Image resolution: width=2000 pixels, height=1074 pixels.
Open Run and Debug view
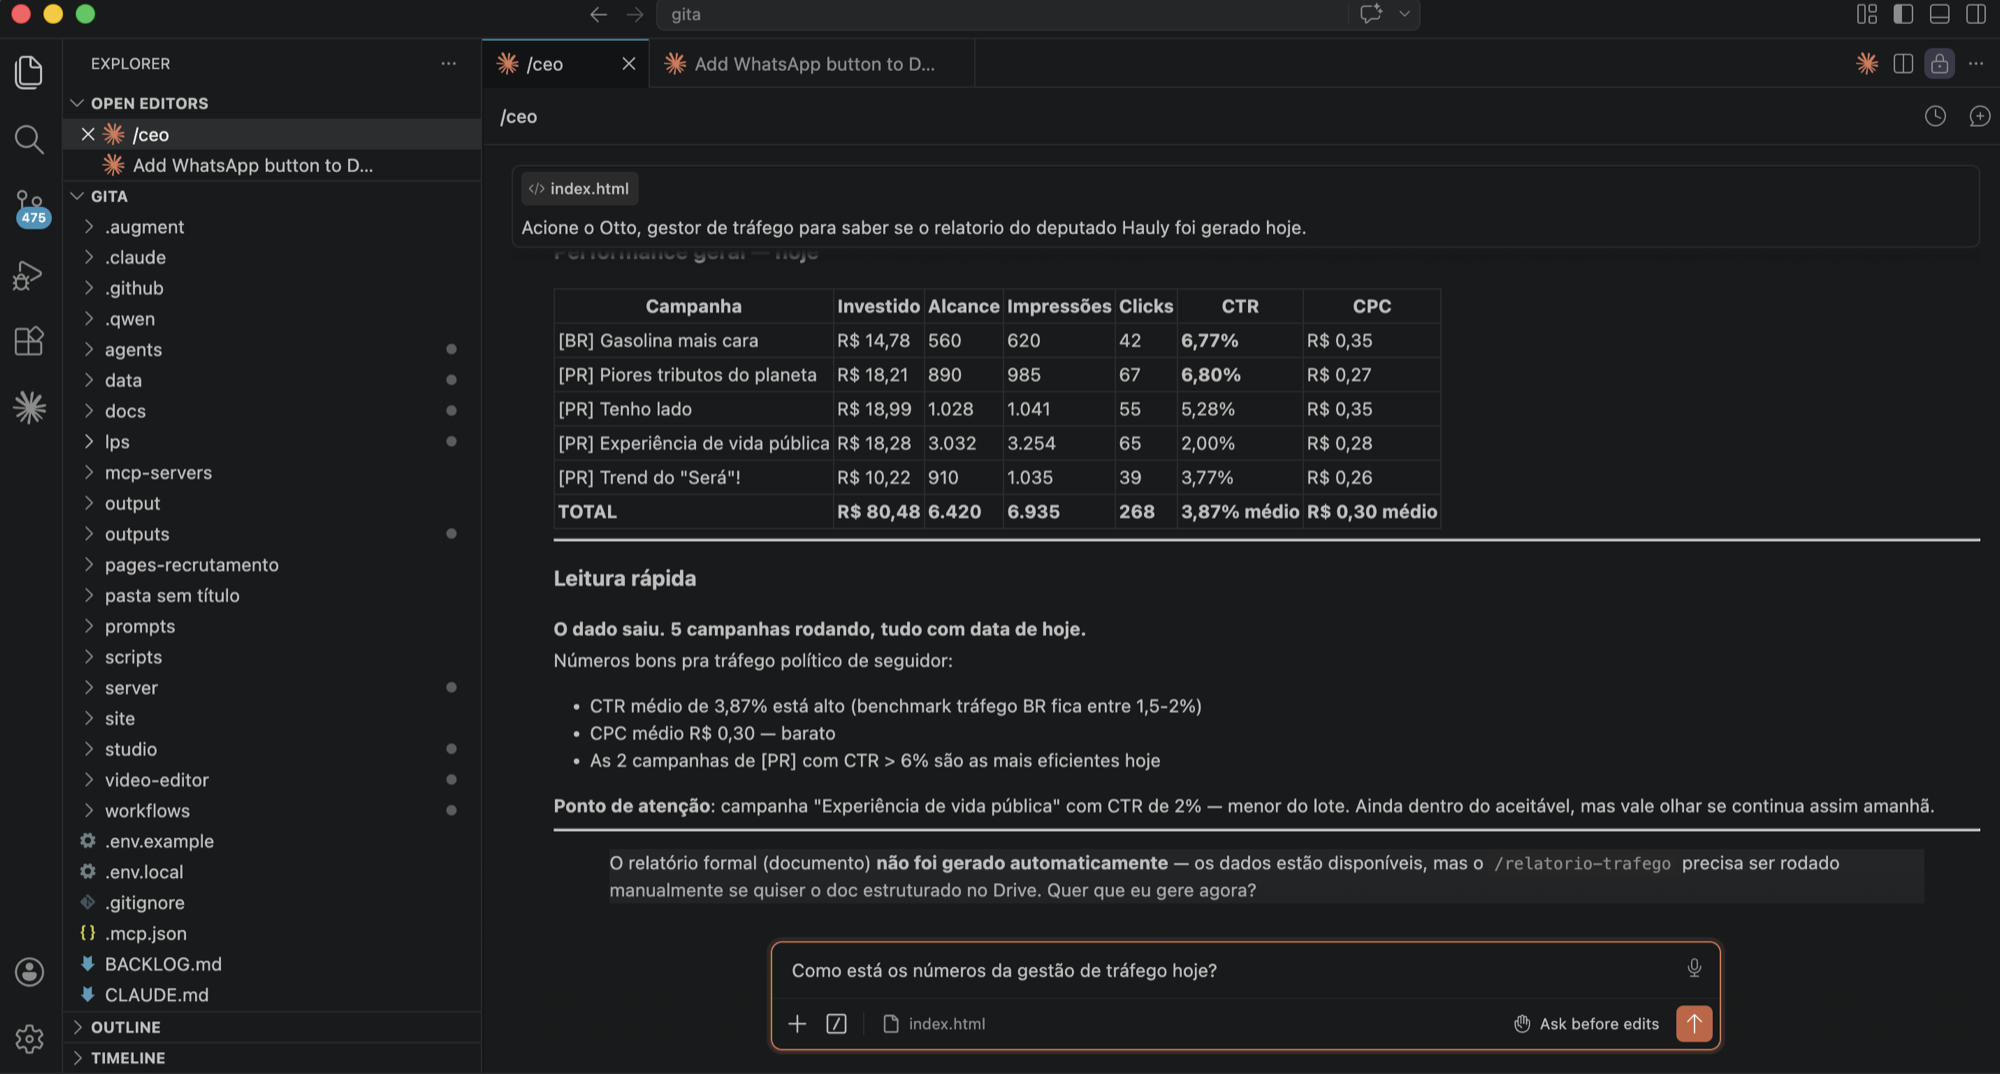point(29,275)
